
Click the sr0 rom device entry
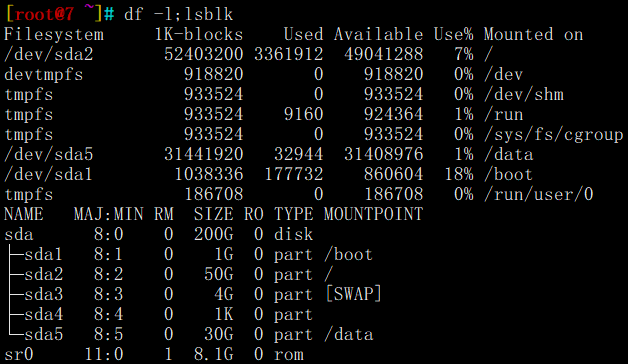(x=19, y=355)
